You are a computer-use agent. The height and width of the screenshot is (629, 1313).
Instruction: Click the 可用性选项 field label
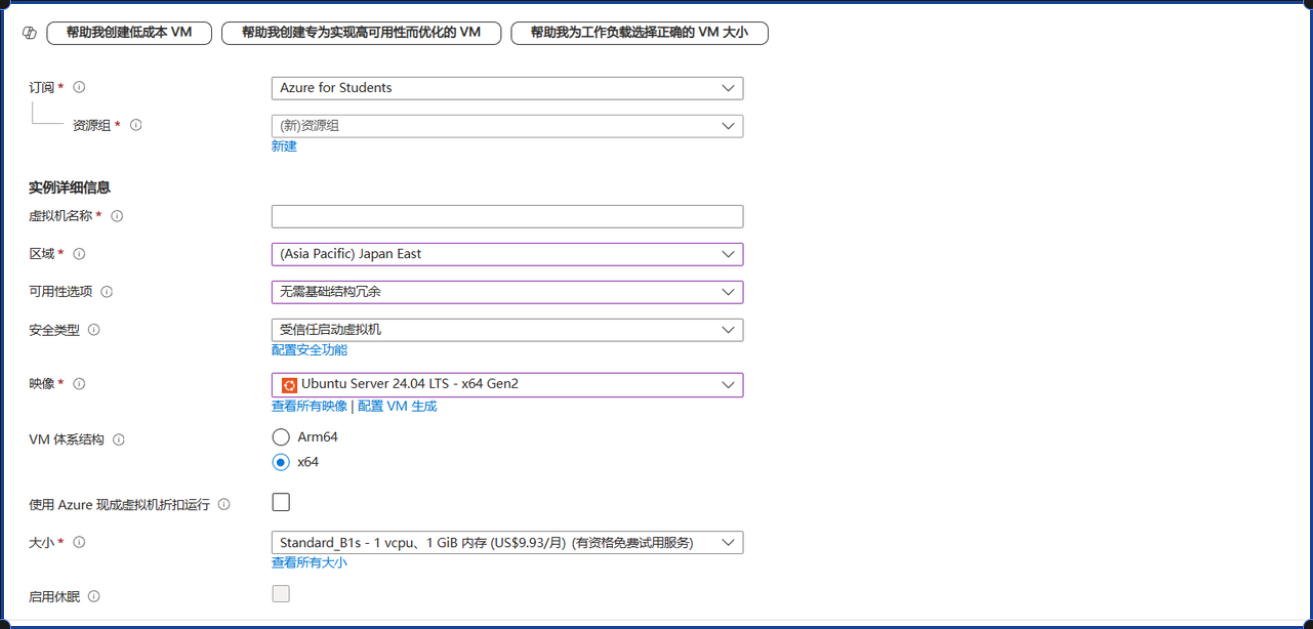coord(61,292)
